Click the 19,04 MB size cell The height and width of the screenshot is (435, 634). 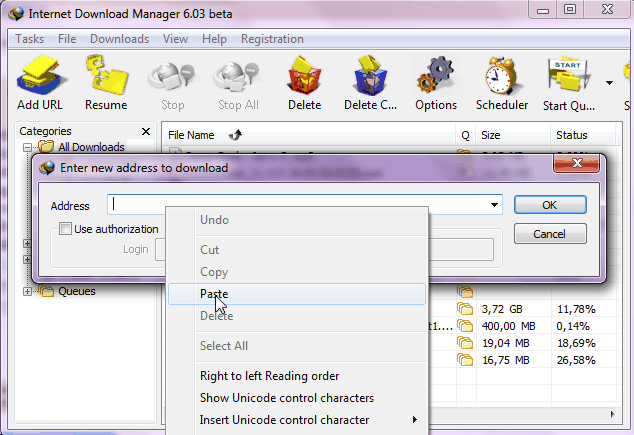point(505,343)
